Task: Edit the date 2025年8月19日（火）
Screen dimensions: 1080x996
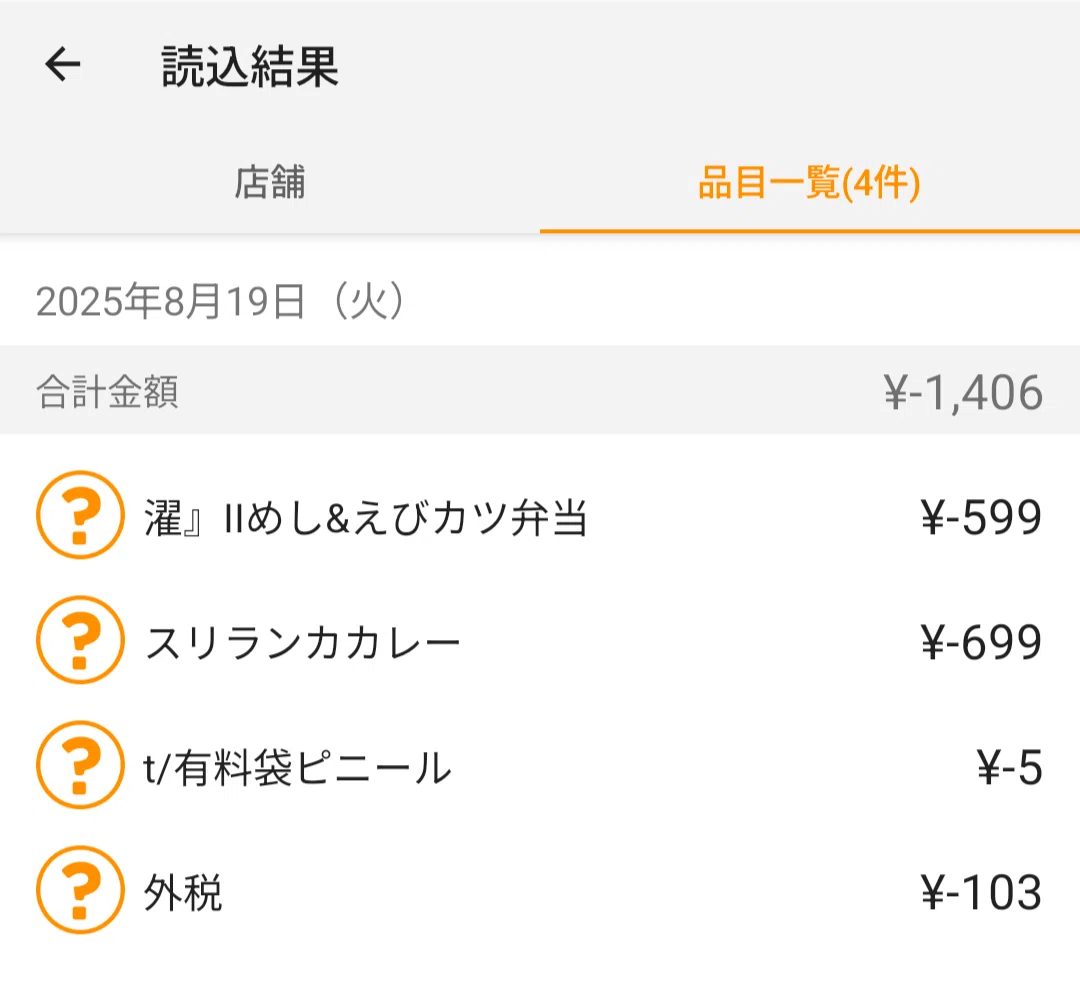Action: click(x=220, y=301)
